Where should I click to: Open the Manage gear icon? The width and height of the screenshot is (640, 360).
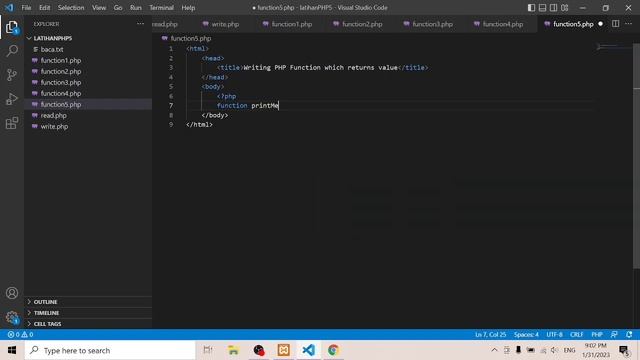(12, 317)
